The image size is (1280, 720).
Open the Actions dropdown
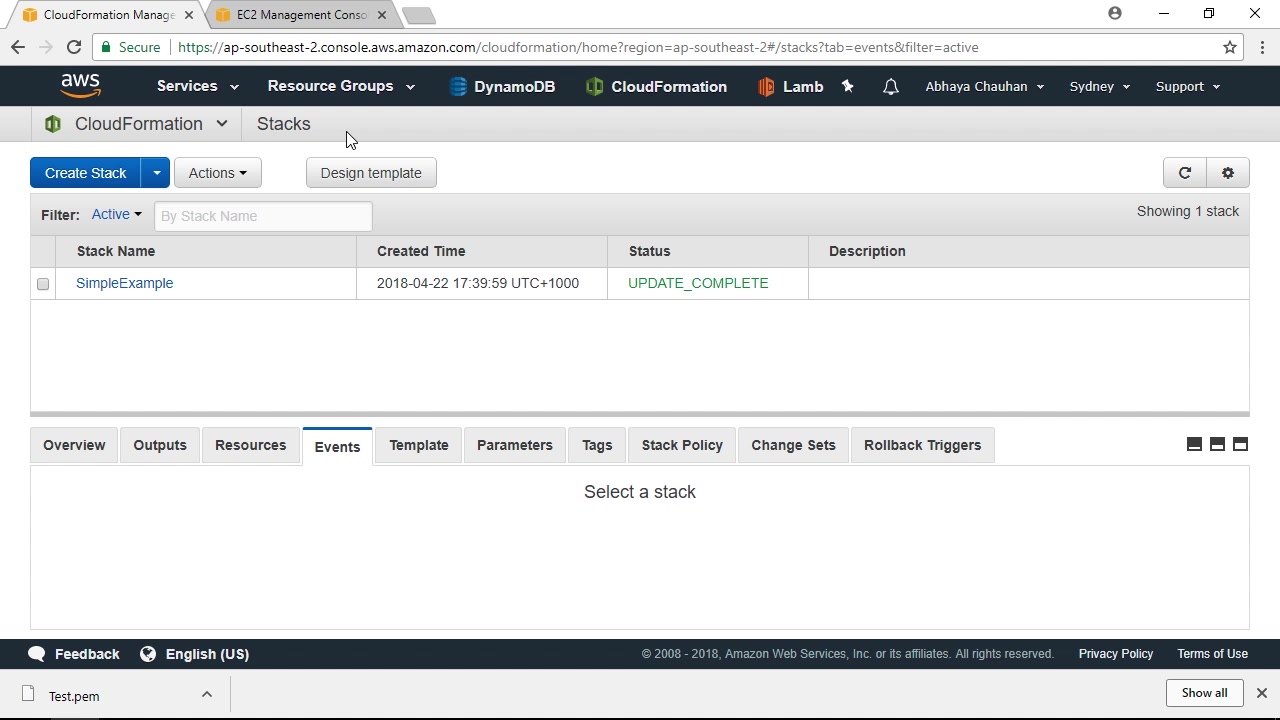(x=218, y=173)
